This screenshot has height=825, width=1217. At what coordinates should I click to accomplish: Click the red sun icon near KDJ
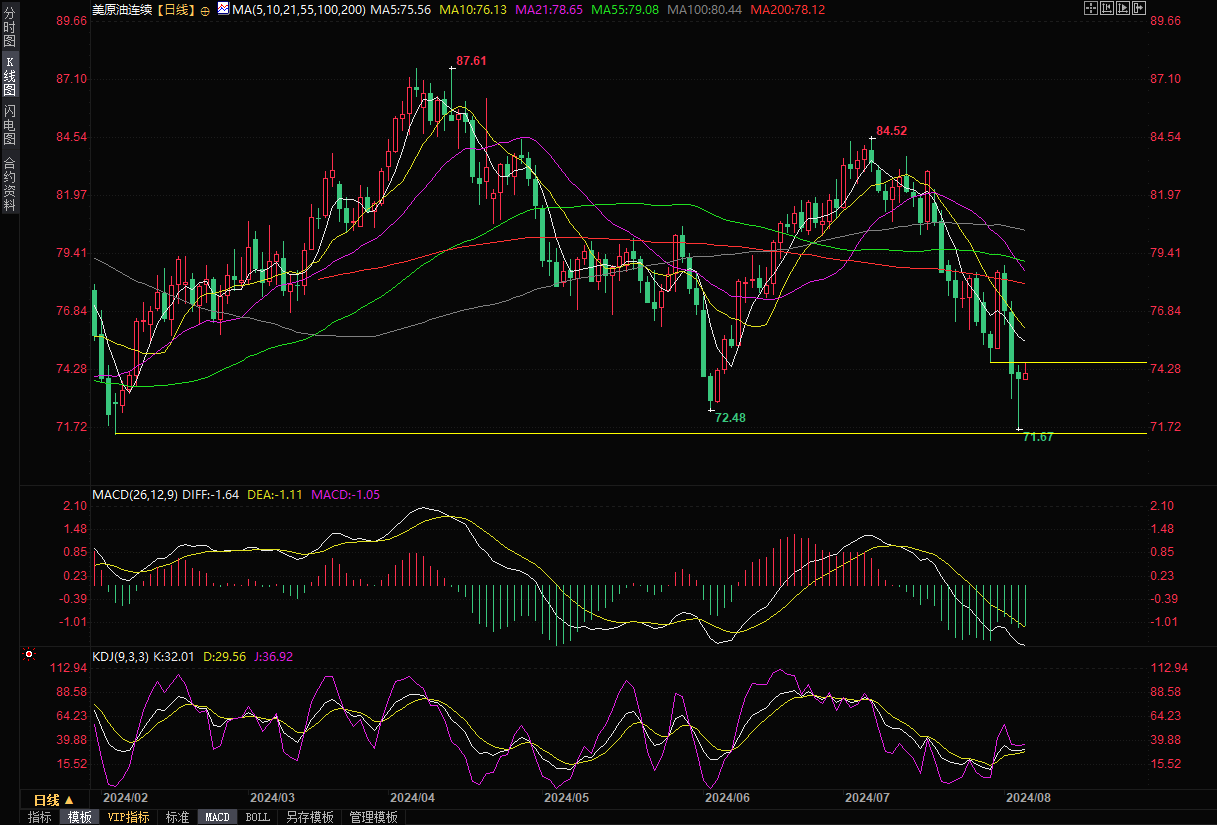pyautogui.click(x=28, y=655)
